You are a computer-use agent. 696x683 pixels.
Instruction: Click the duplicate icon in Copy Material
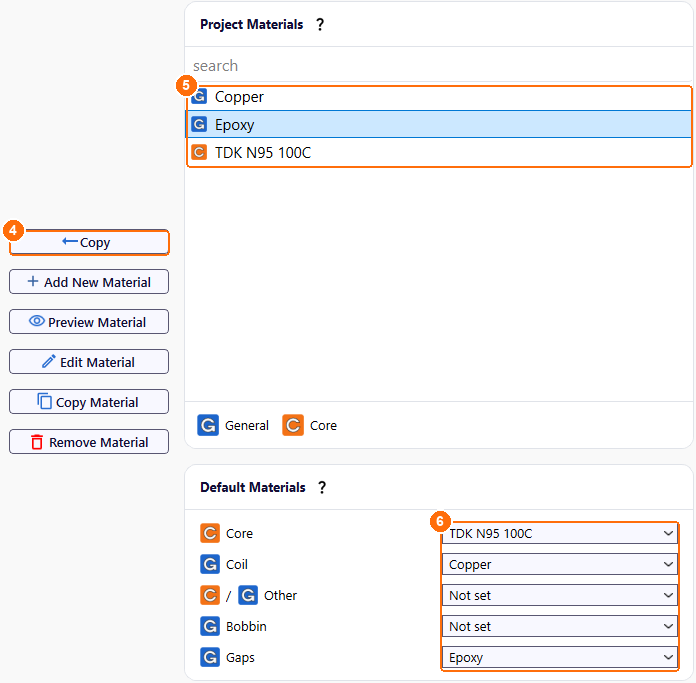44,401
